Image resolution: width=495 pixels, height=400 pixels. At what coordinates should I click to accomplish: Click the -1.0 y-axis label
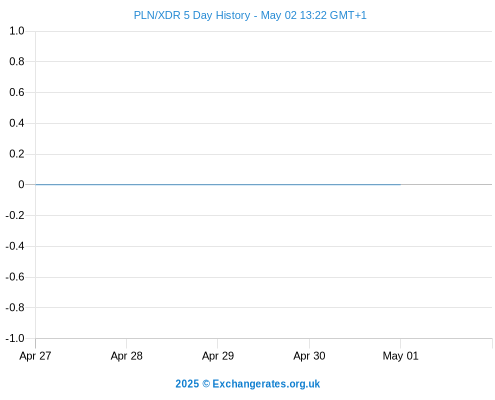pos(15,338)
